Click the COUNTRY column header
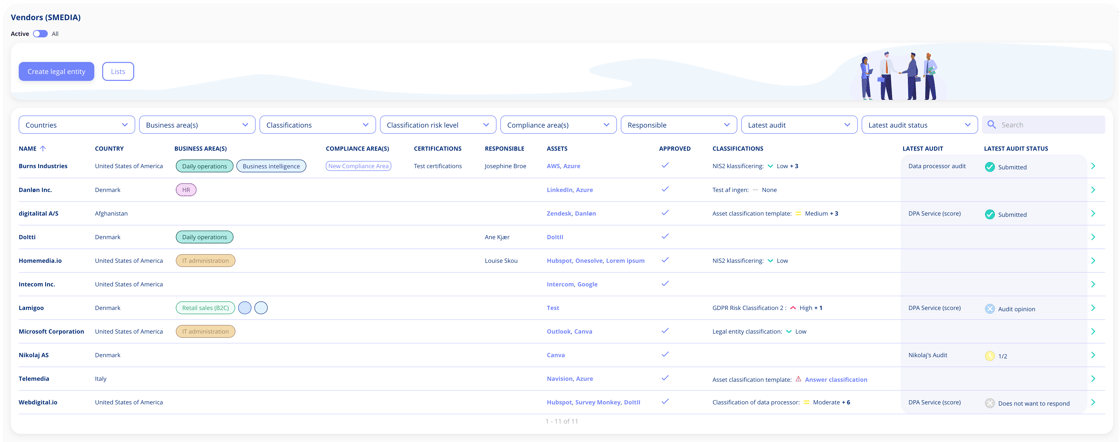 pyautogui.click(x=109, y=149)
